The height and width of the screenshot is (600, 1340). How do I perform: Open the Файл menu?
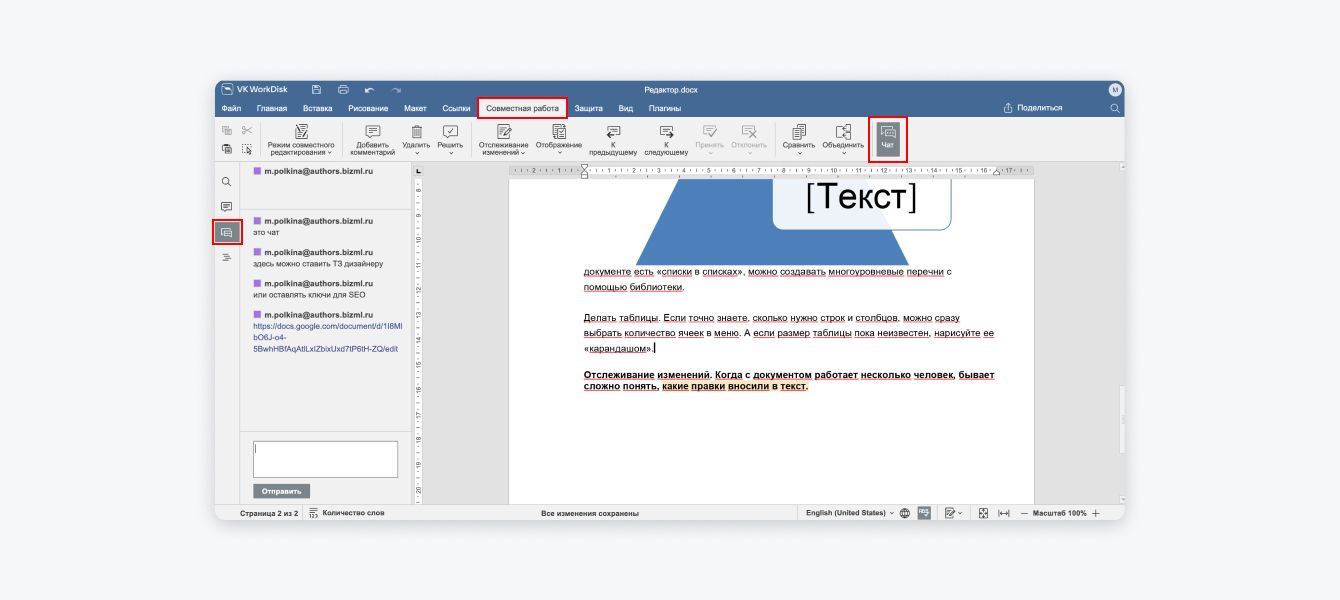pyautogui.click(x=231, y=108)
